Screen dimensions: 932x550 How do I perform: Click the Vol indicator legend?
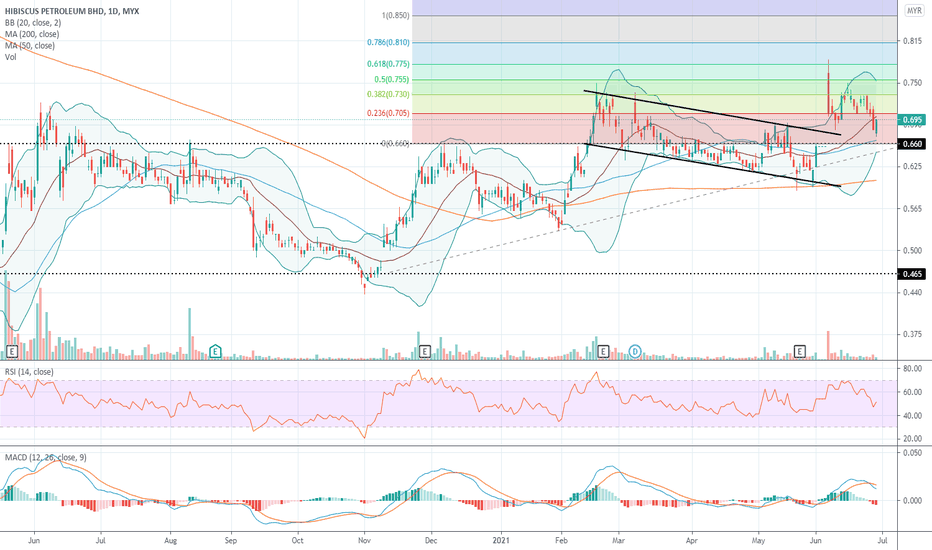pos(11,57)
